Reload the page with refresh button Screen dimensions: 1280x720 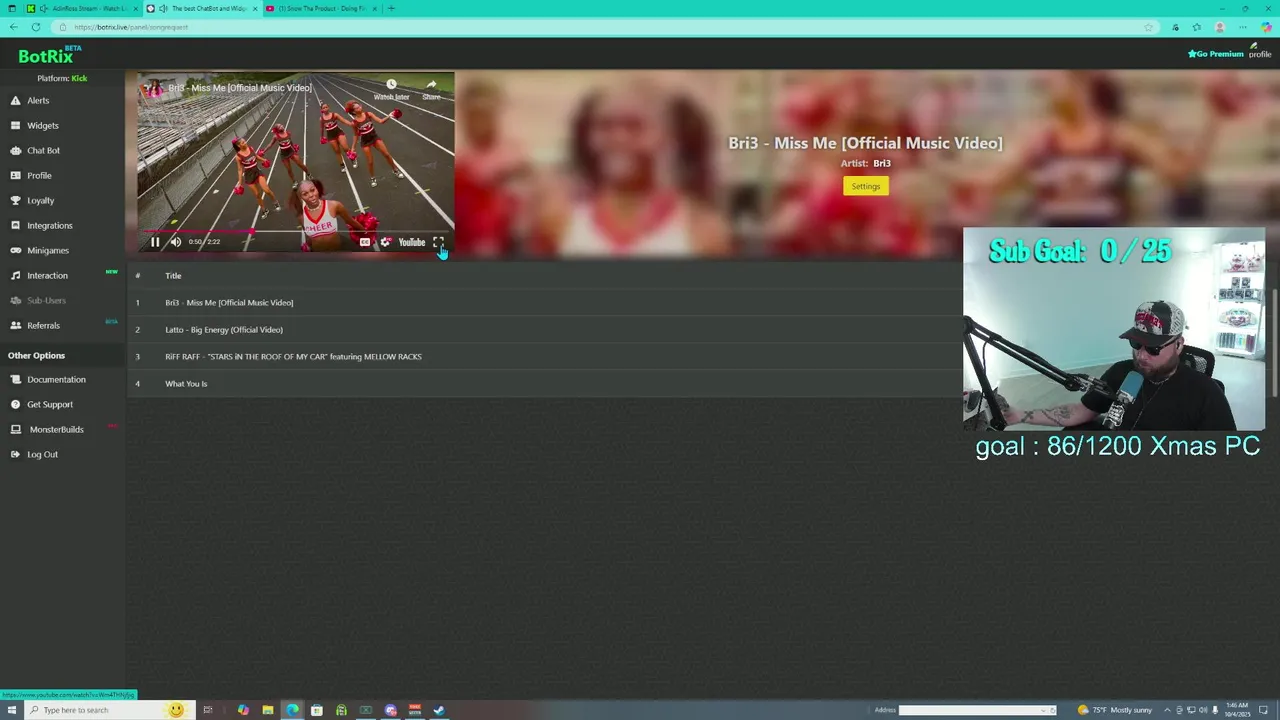point(36,27)
